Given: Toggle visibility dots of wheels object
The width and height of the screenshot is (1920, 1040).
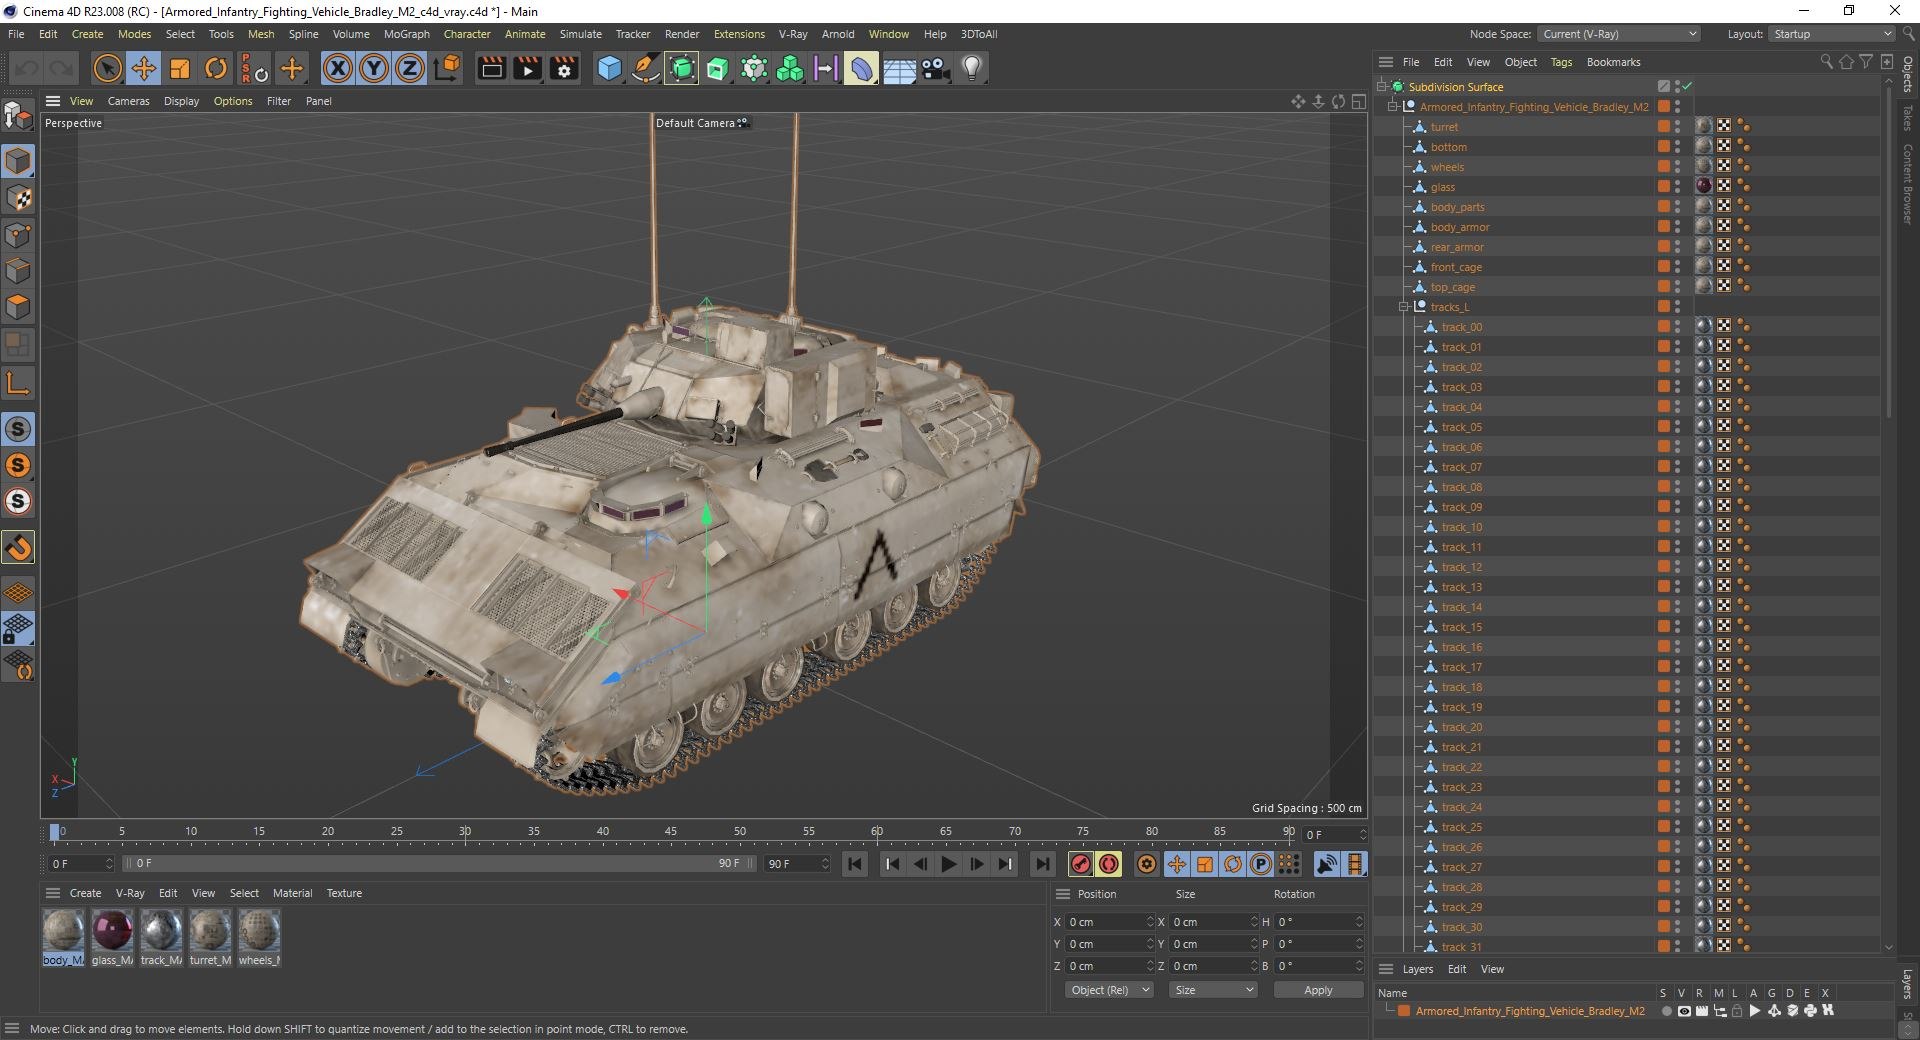Looking at the screenshot, I should [1677, 166].
